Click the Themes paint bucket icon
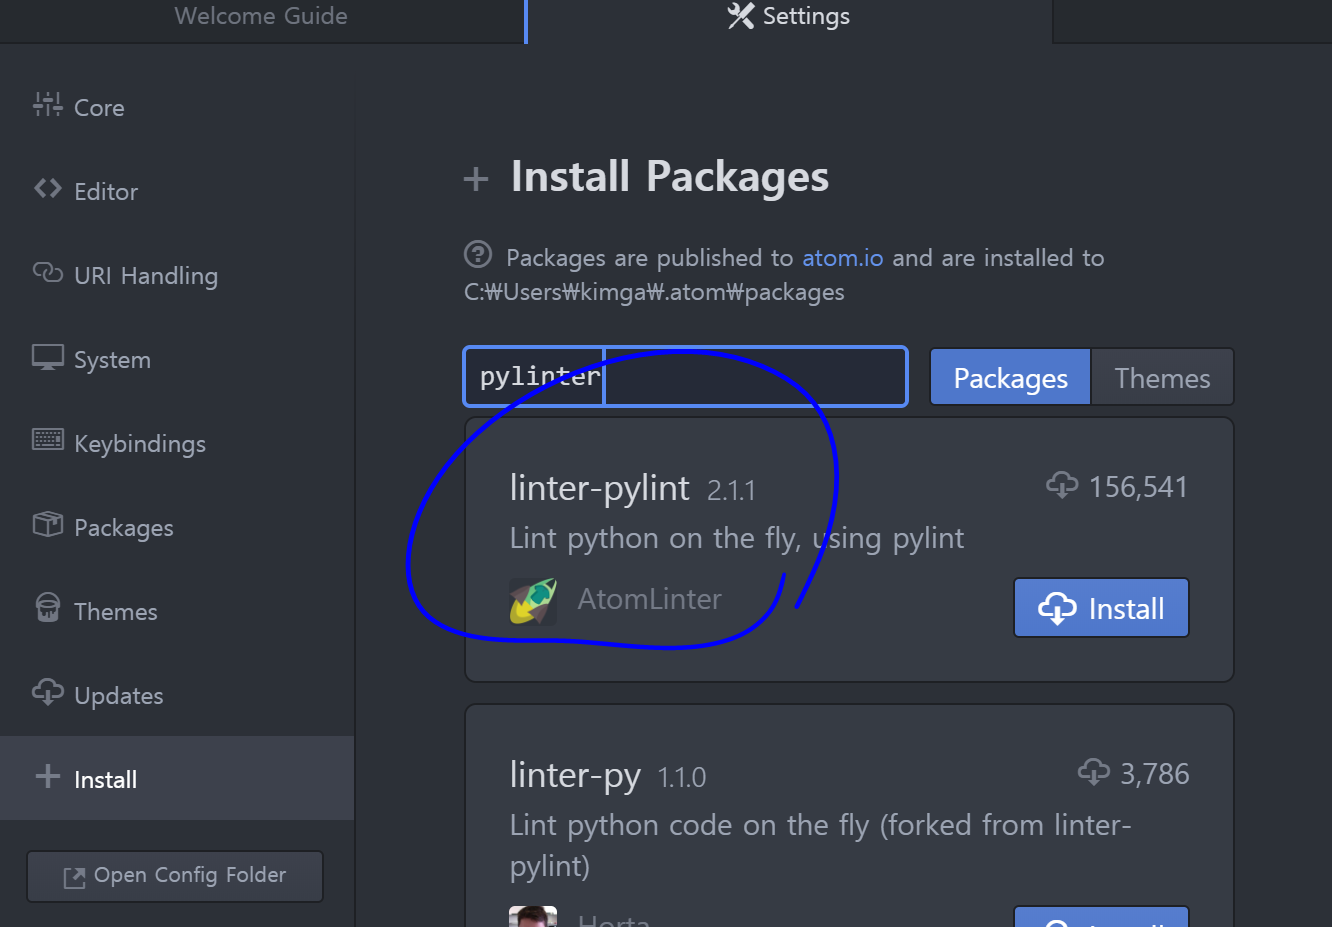 click(47, 607)
